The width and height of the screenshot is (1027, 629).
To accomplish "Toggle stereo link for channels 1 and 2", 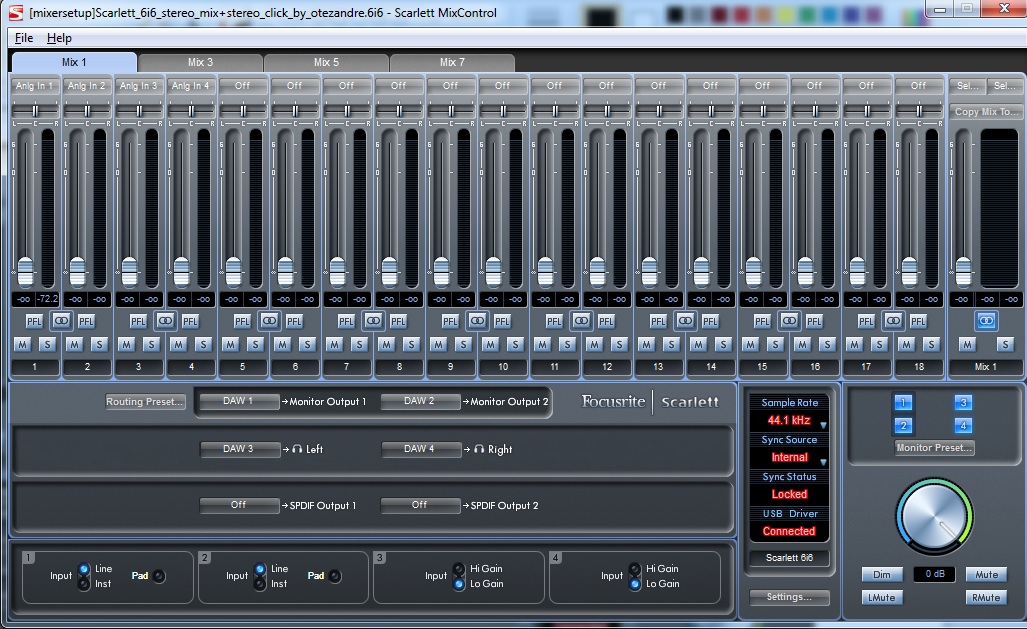I will tap(61, 320).
